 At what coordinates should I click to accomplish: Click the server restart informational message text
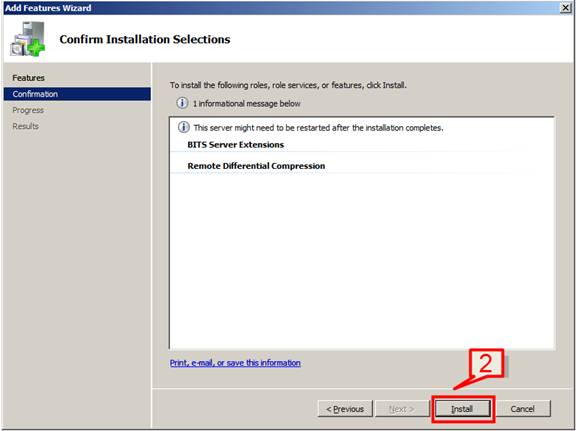pyautogui.click(x=318, y=128)
